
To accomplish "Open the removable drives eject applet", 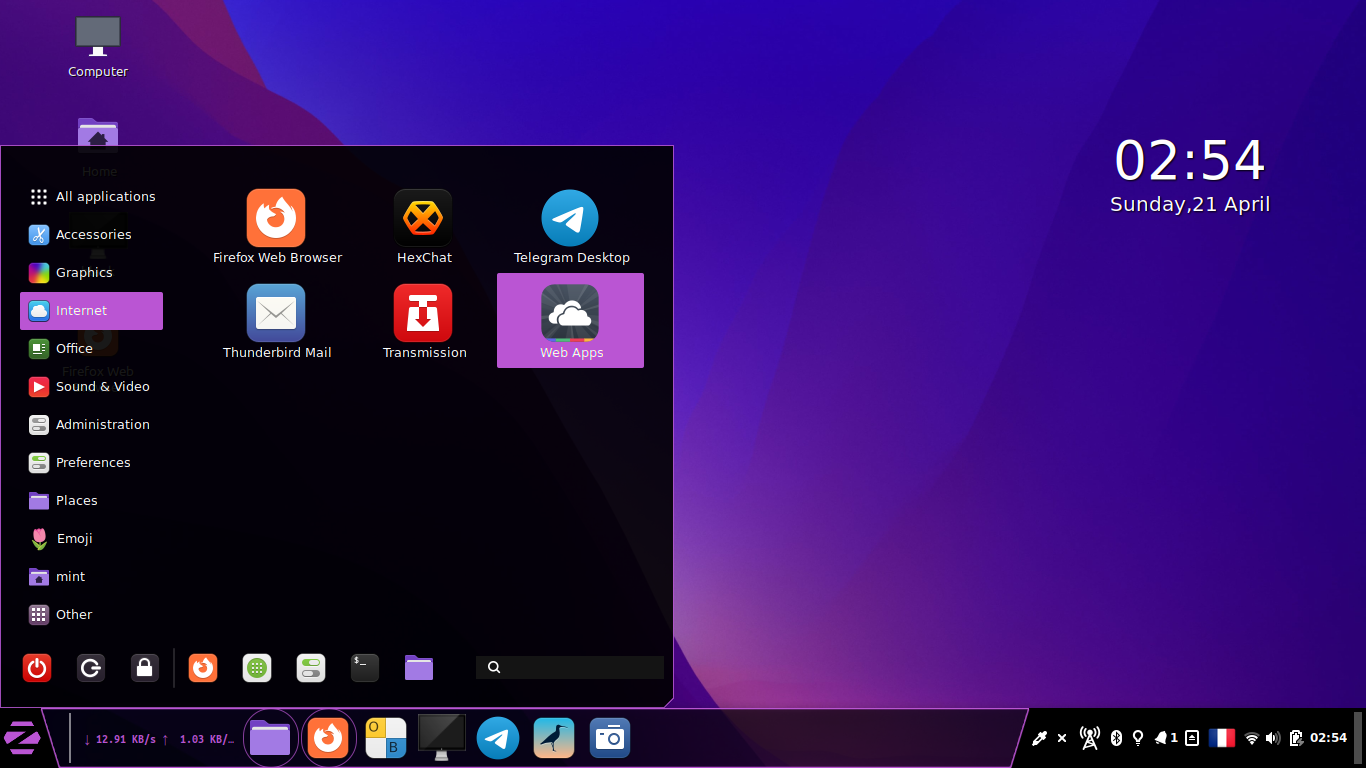I will (x=1192, y=738).
